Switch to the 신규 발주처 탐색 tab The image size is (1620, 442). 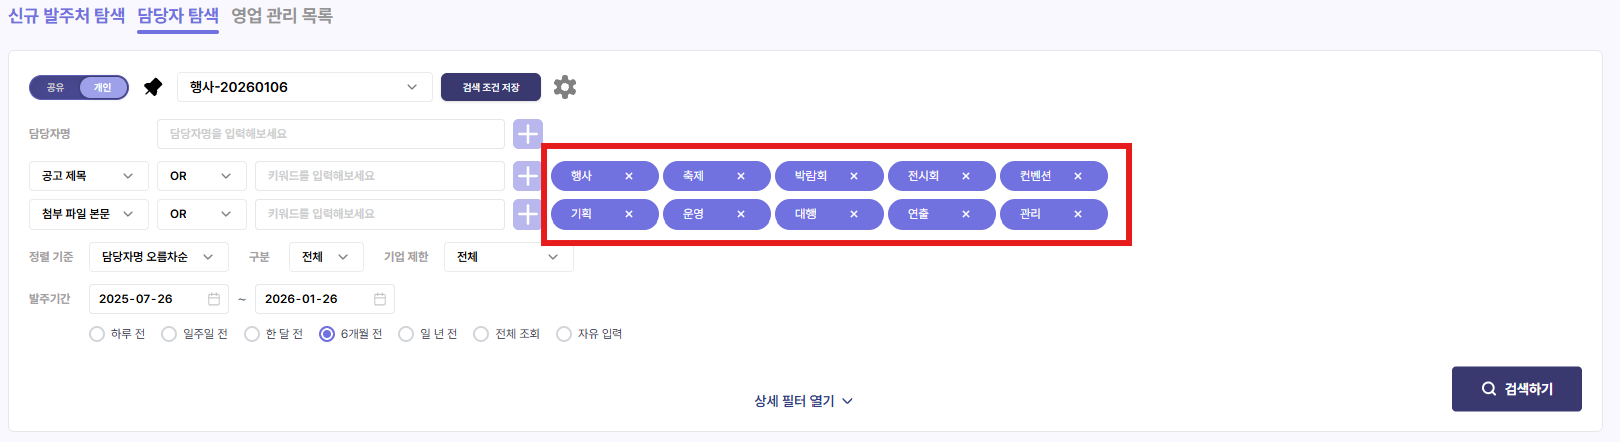point(66,16)
